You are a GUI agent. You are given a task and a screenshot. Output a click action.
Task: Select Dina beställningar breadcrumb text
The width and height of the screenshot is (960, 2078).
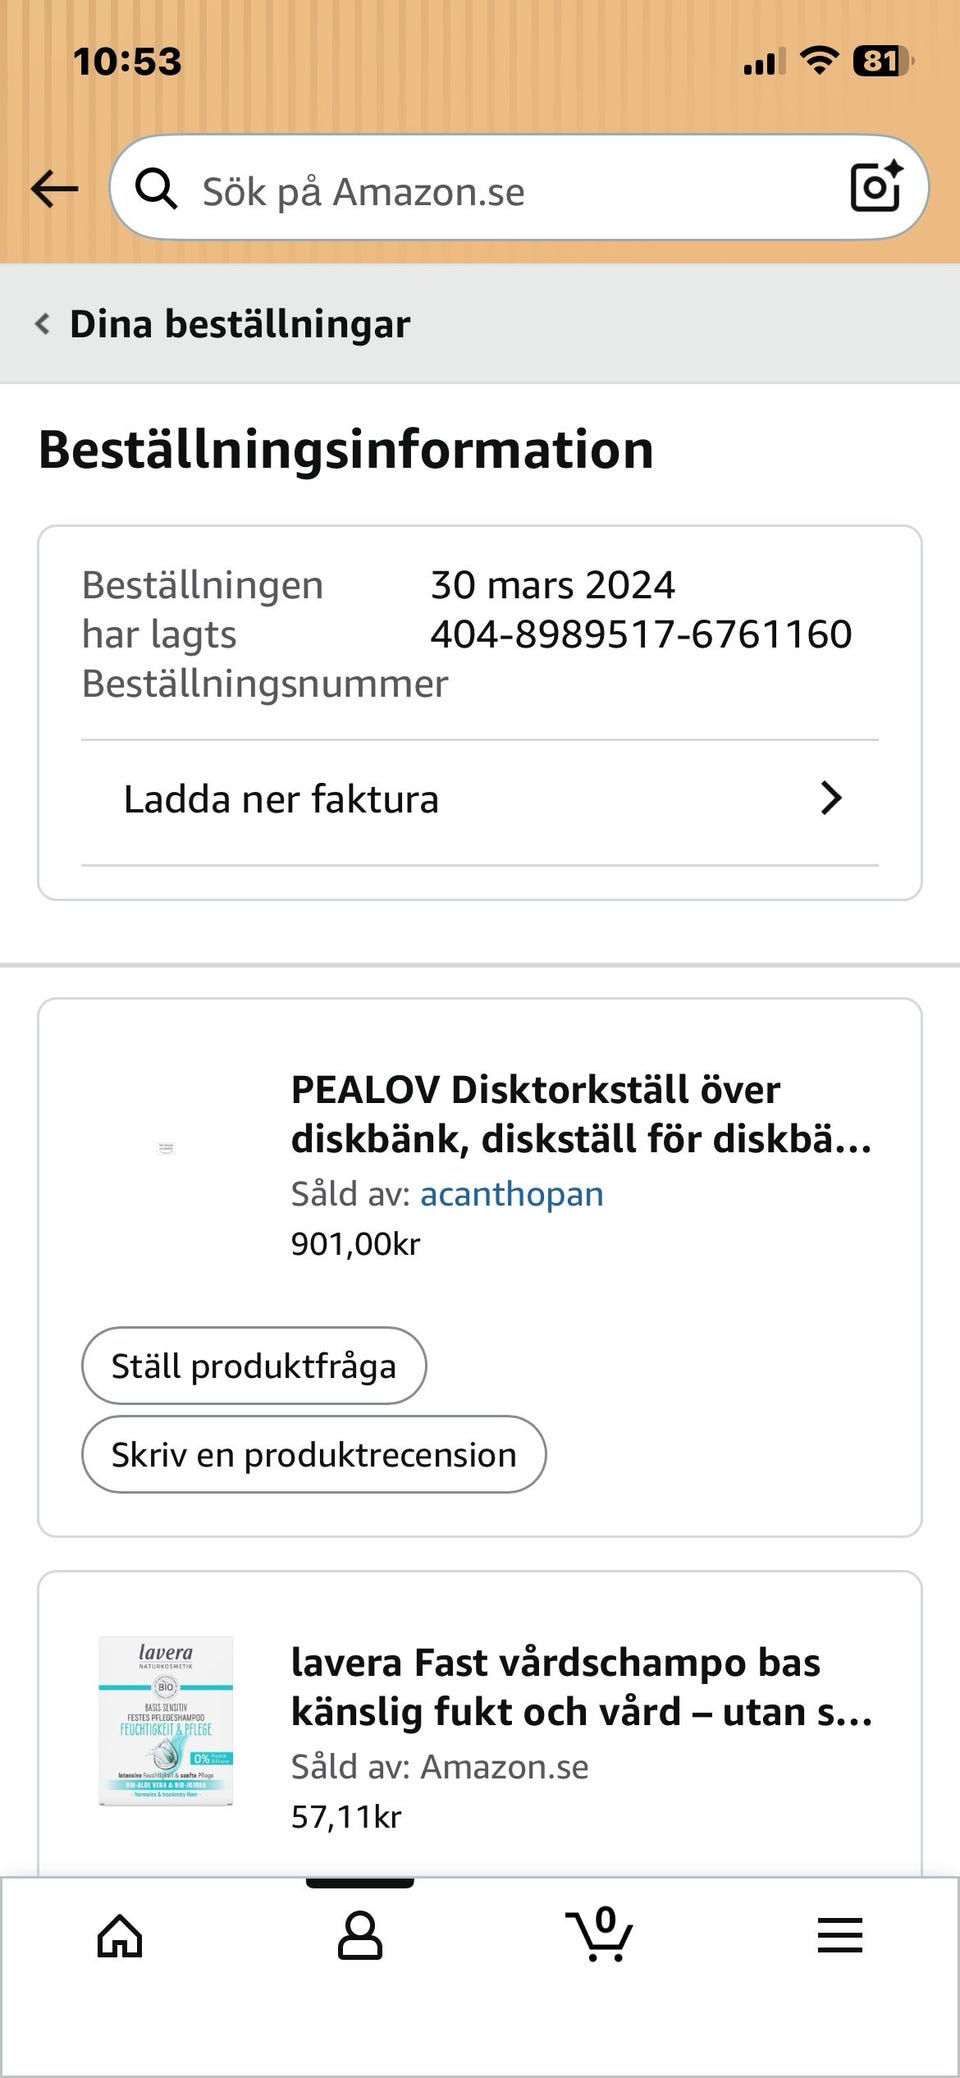click(240, 324)
